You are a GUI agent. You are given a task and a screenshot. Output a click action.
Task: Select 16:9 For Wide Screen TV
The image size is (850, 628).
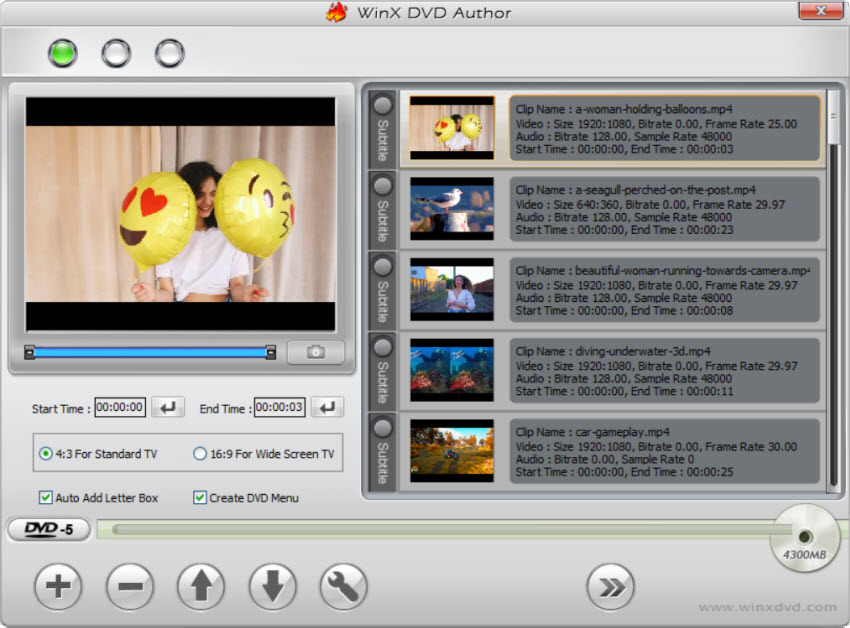(200, 454)
